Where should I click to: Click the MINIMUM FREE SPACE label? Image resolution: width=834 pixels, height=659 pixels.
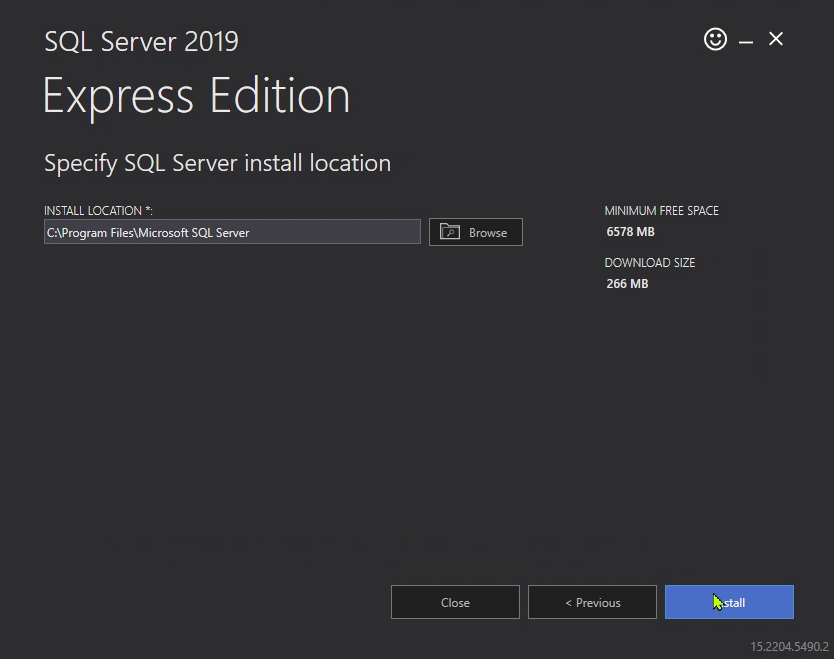(661, 211)
